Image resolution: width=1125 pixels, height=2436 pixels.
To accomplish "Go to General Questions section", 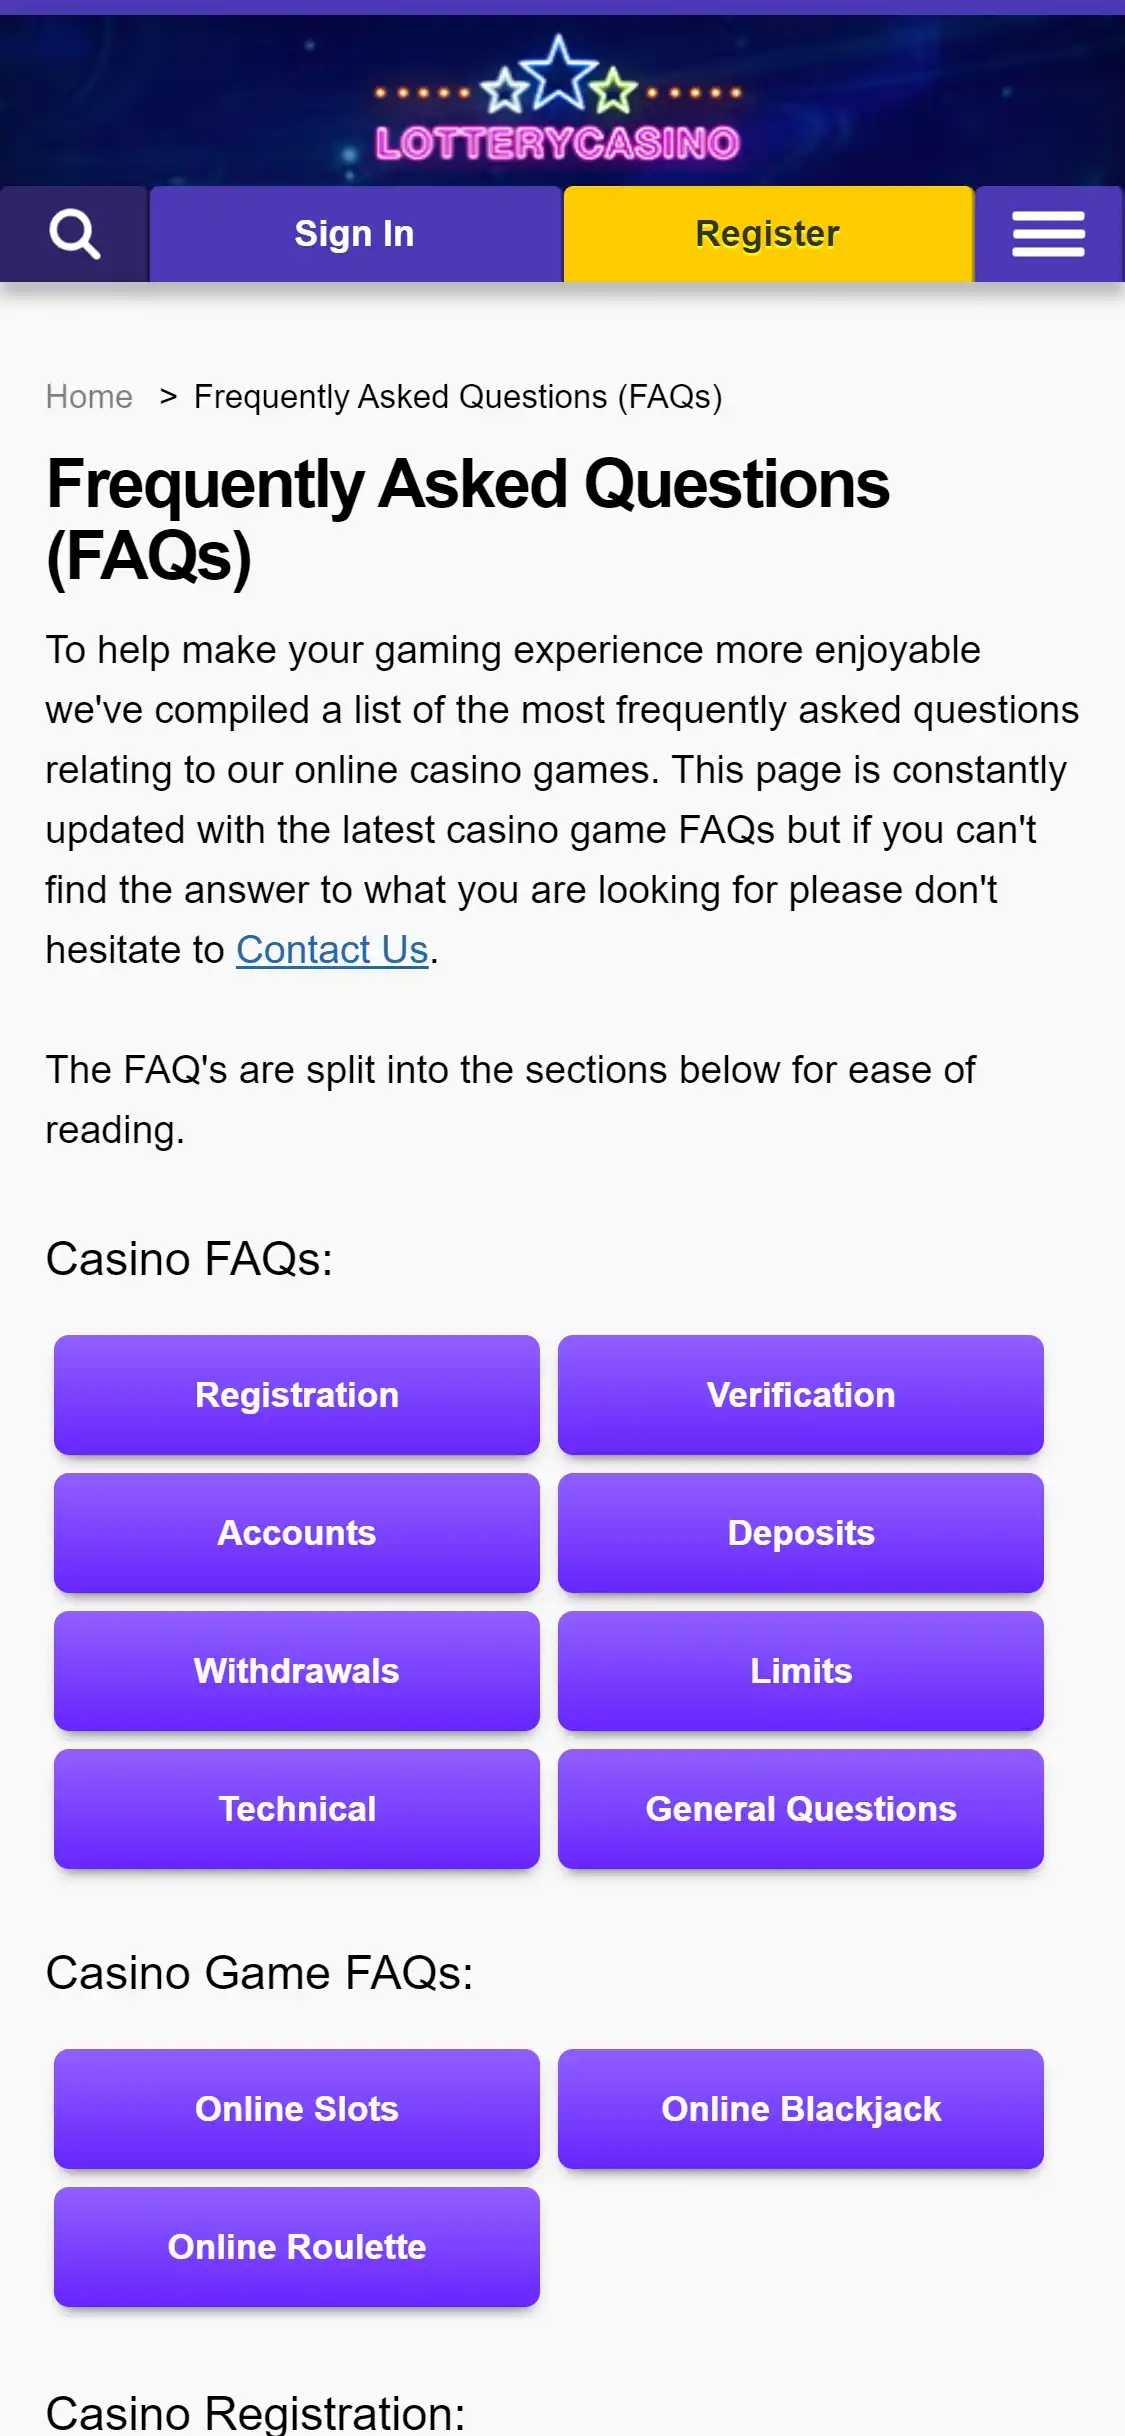I will pyautogui.click(x=800, y=1809).
